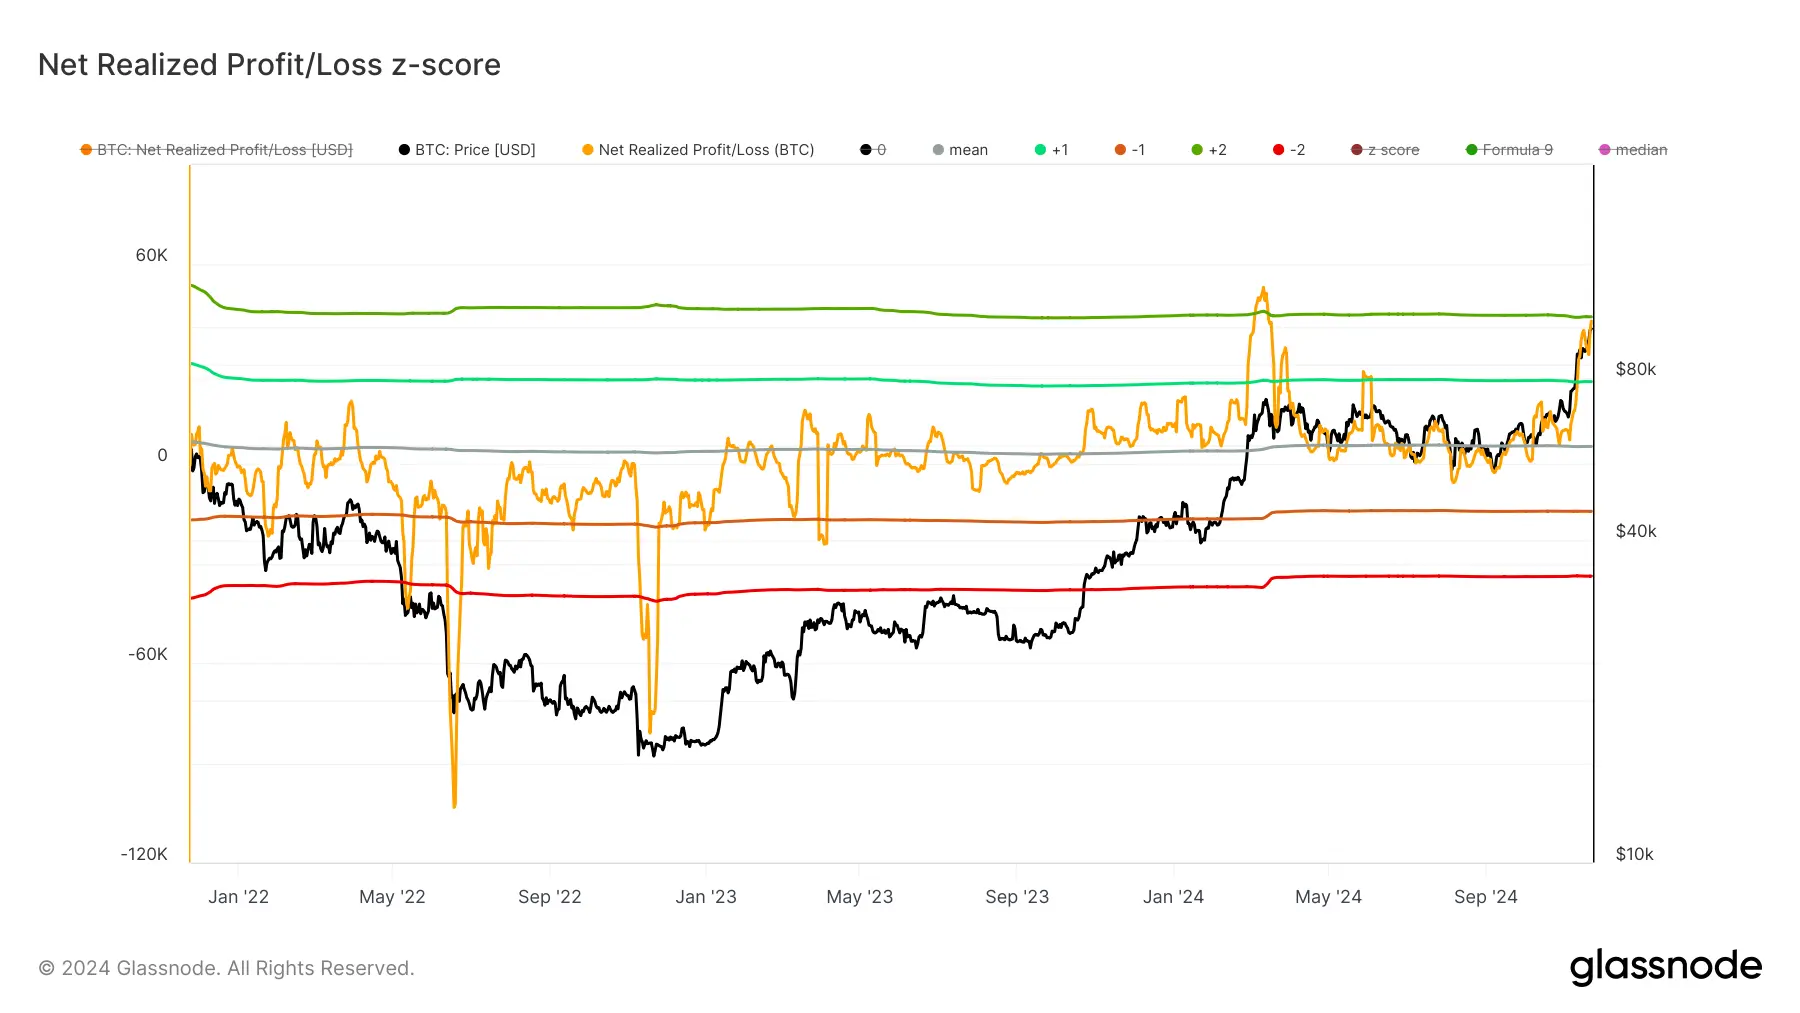Click the Jan '24 date label
Image resolution: width=1800 pixels, height=1013 pixels.
point(1173,897)
